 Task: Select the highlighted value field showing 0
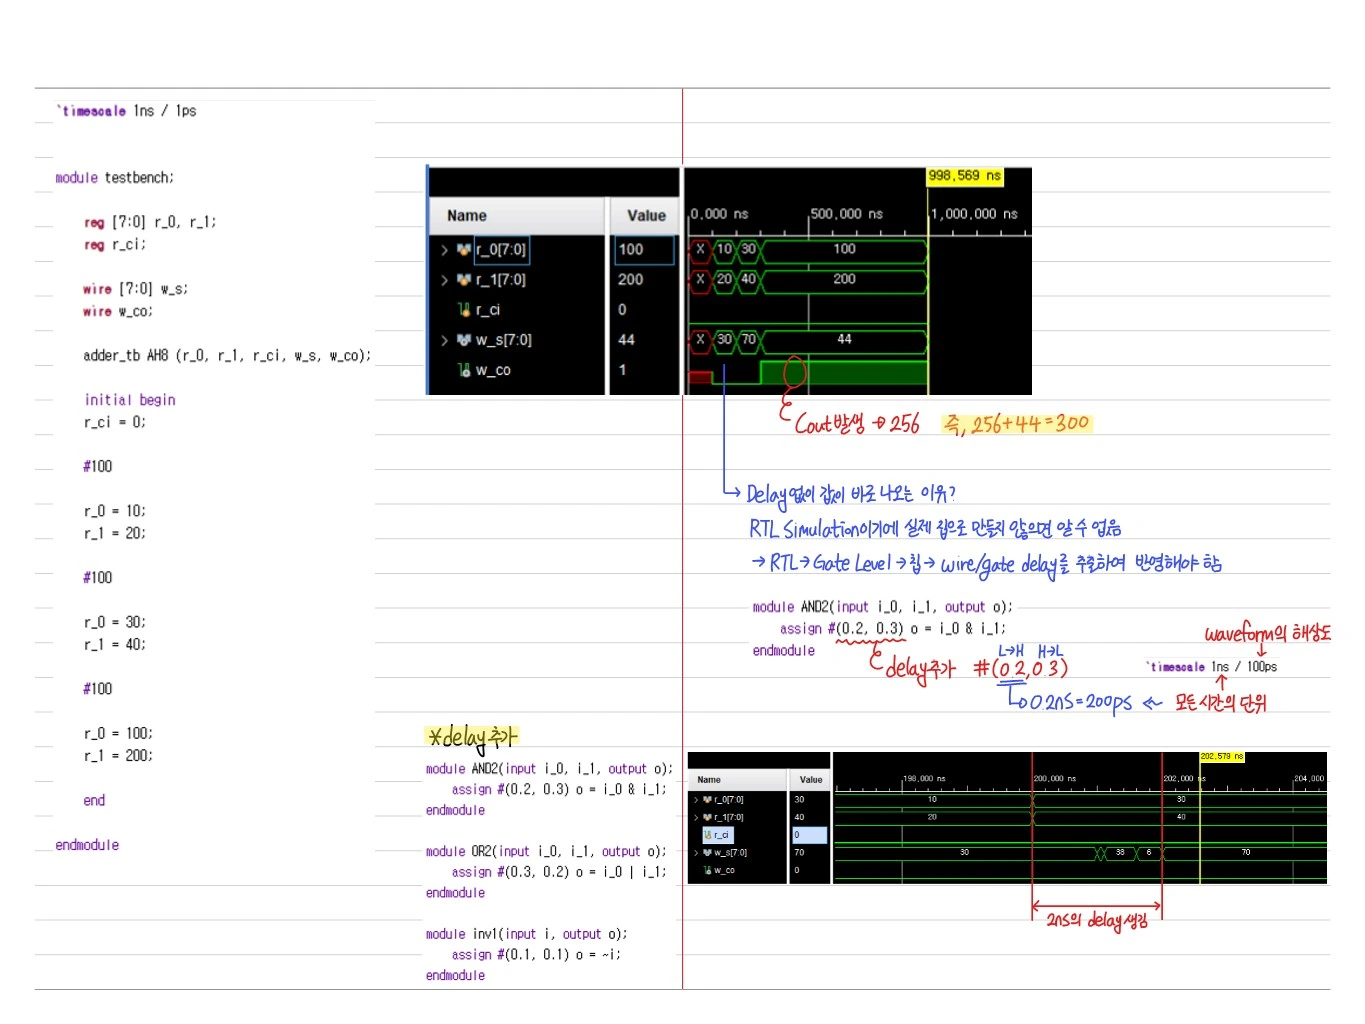coord(809,835)
